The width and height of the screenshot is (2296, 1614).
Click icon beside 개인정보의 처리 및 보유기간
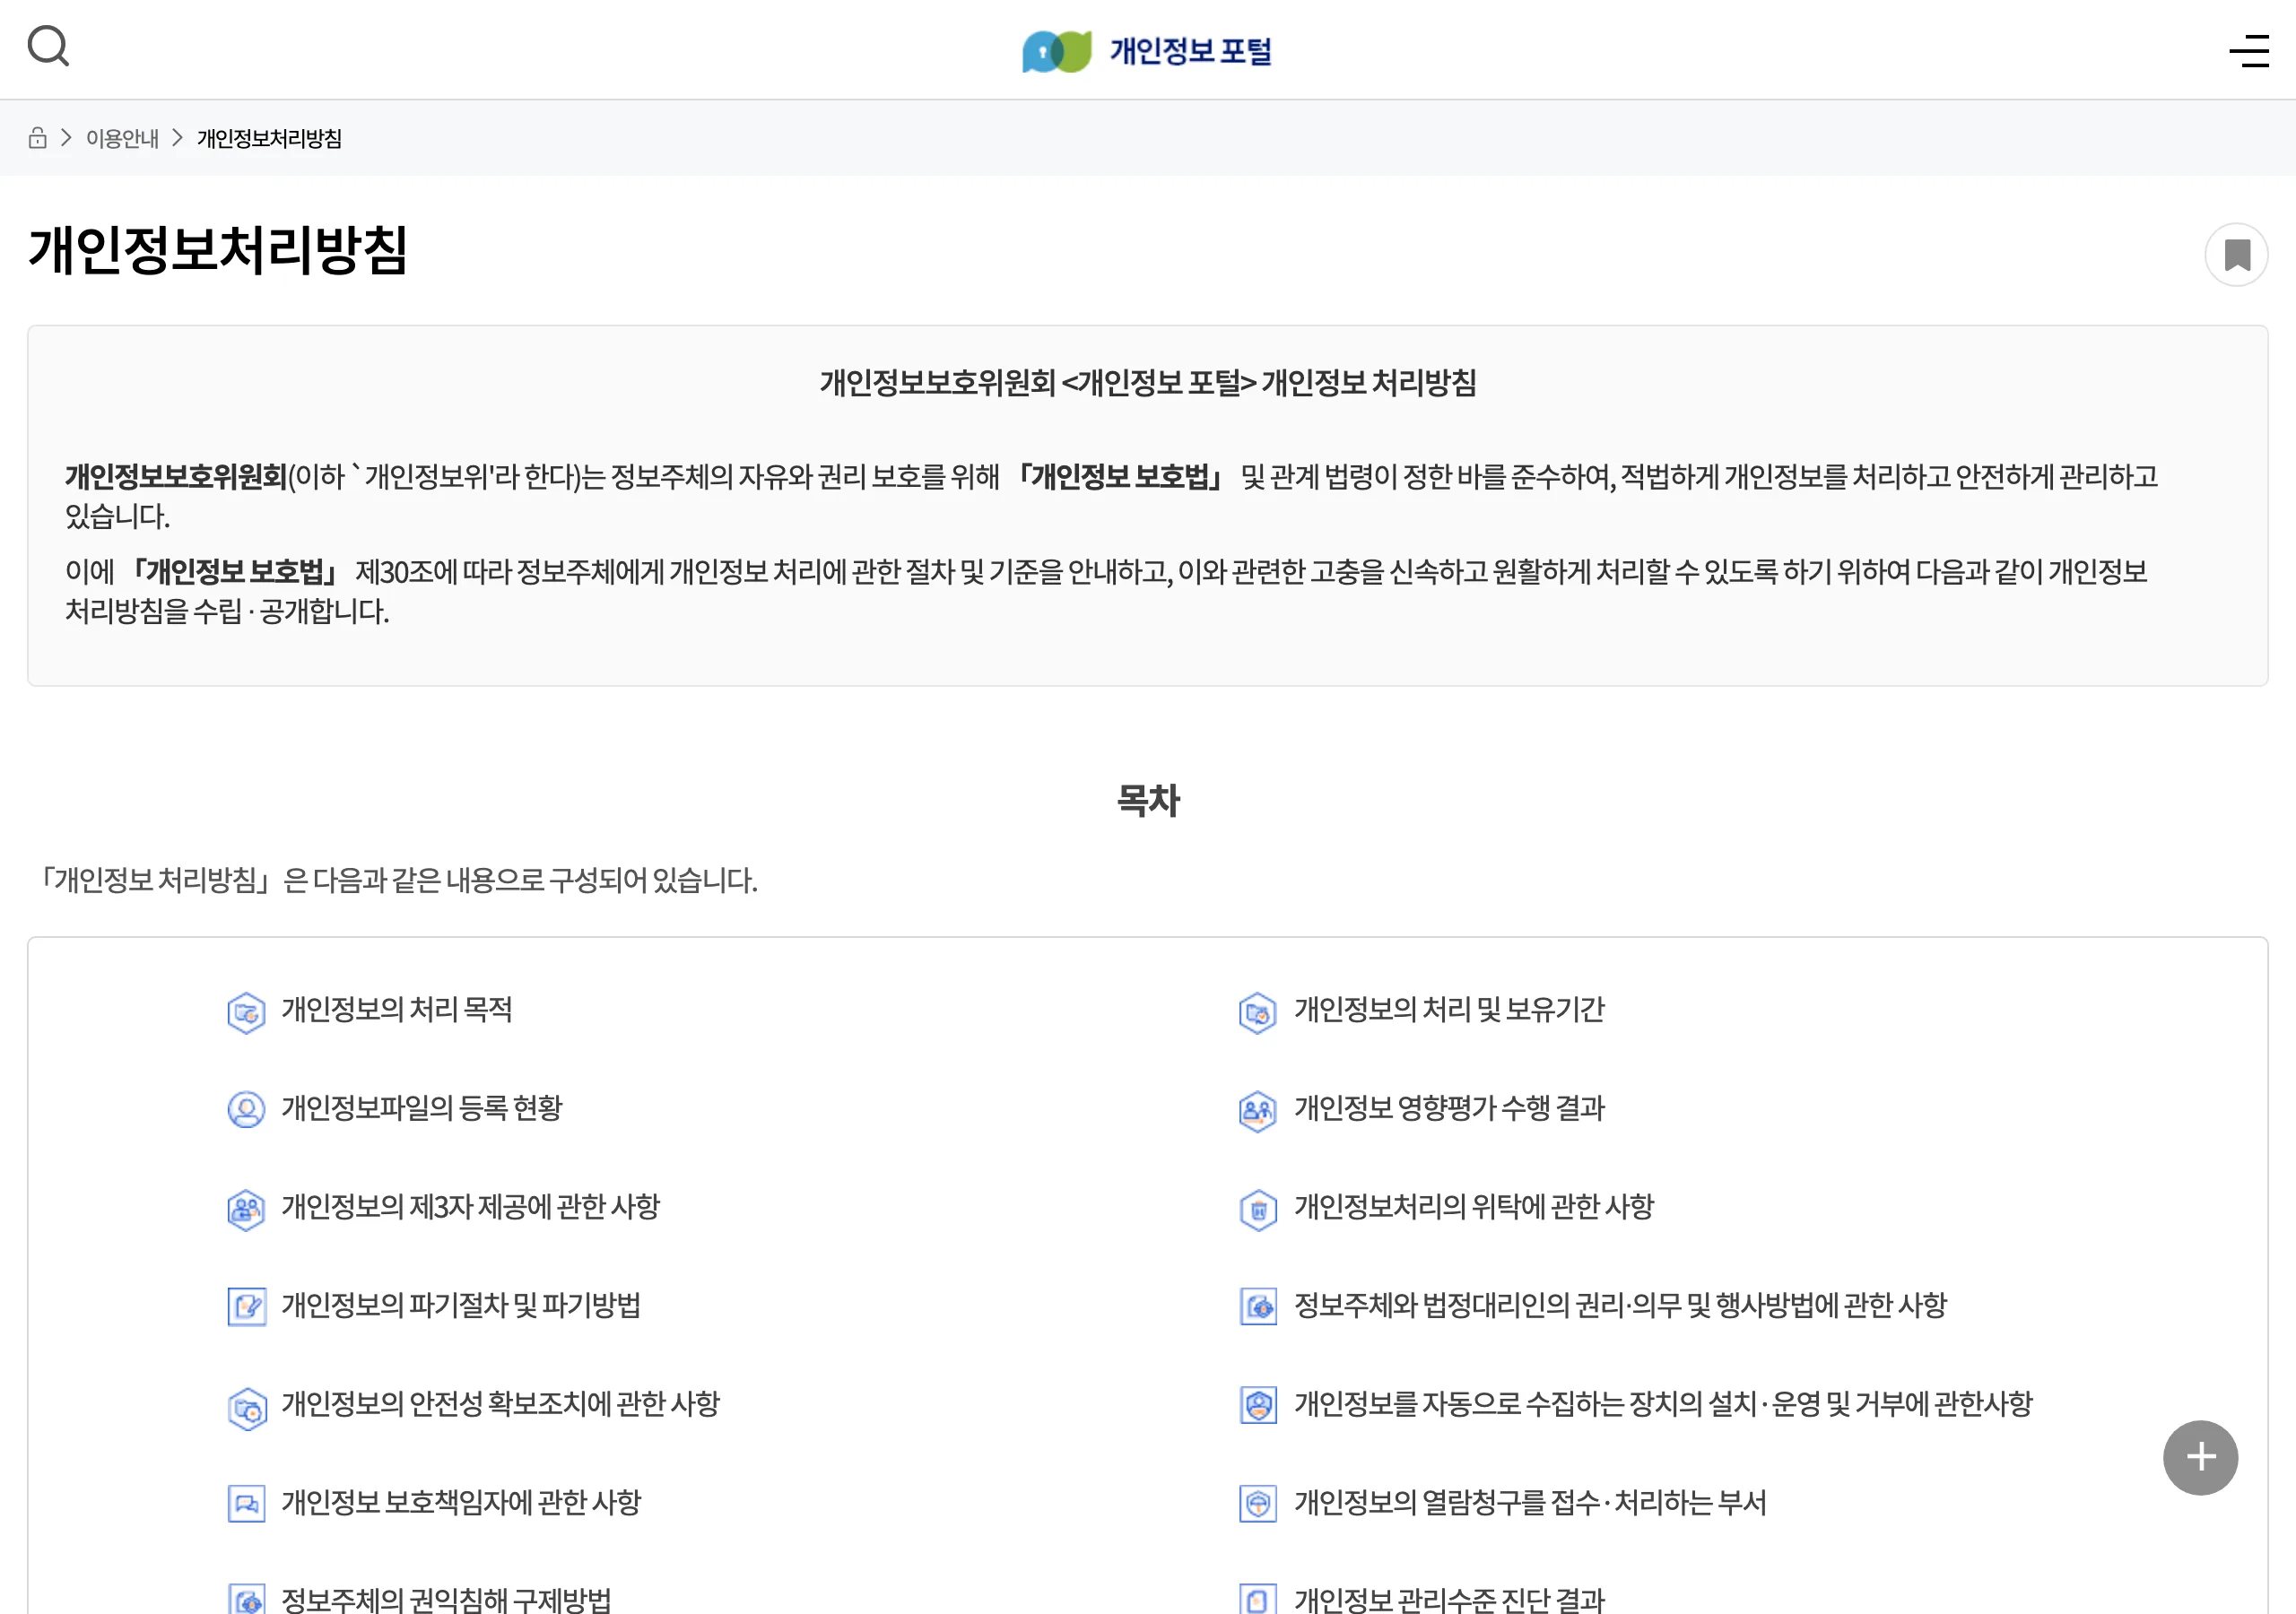click(x=1258, y=1012)
